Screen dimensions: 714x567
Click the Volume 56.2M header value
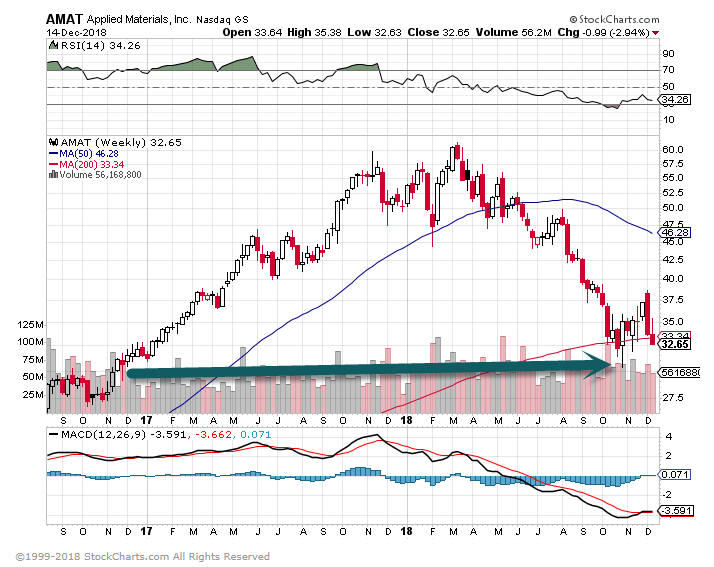coord(514,32)
